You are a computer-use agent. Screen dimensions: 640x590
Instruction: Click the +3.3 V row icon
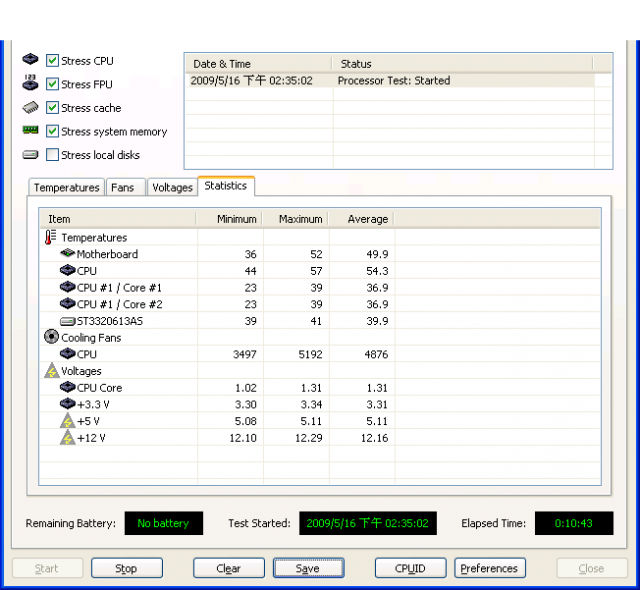[67, 404]
